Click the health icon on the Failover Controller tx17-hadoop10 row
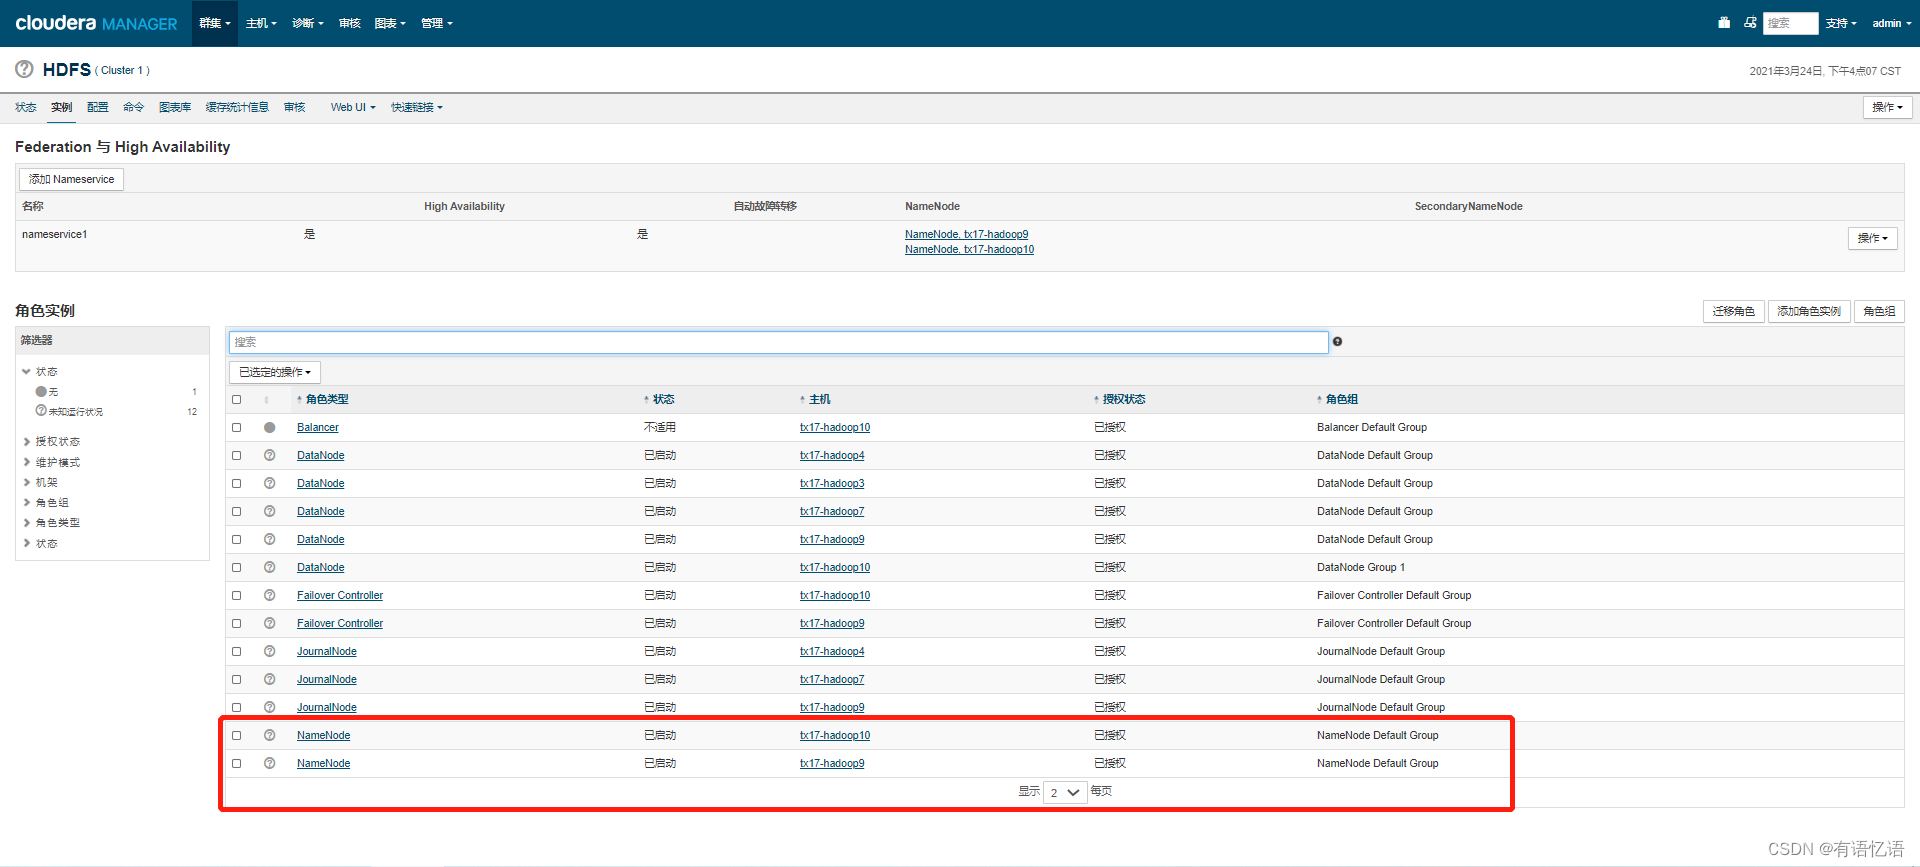Screen dimensions: 1920x867 point(270,595)
